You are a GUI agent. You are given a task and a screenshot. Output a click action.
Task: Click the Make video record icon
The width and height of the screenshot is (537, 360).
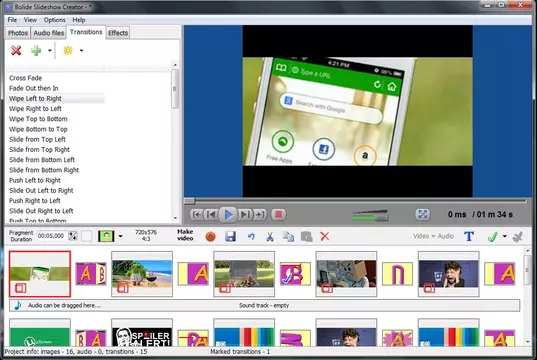point(210,237)
